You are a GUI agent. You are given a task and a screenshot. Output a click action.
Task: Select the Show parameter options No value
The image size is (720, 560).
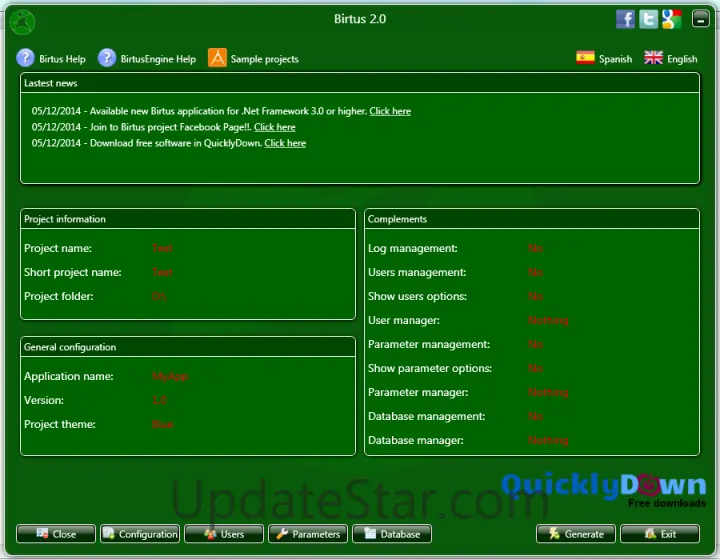tap(535, 368)
